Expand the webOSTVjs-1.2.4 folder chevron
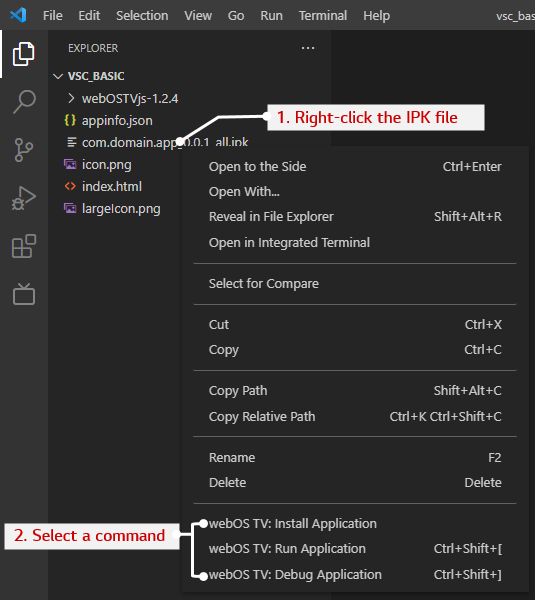Image resolution: width=535 pixels, height=600 pixels. (x=71, y=98)
